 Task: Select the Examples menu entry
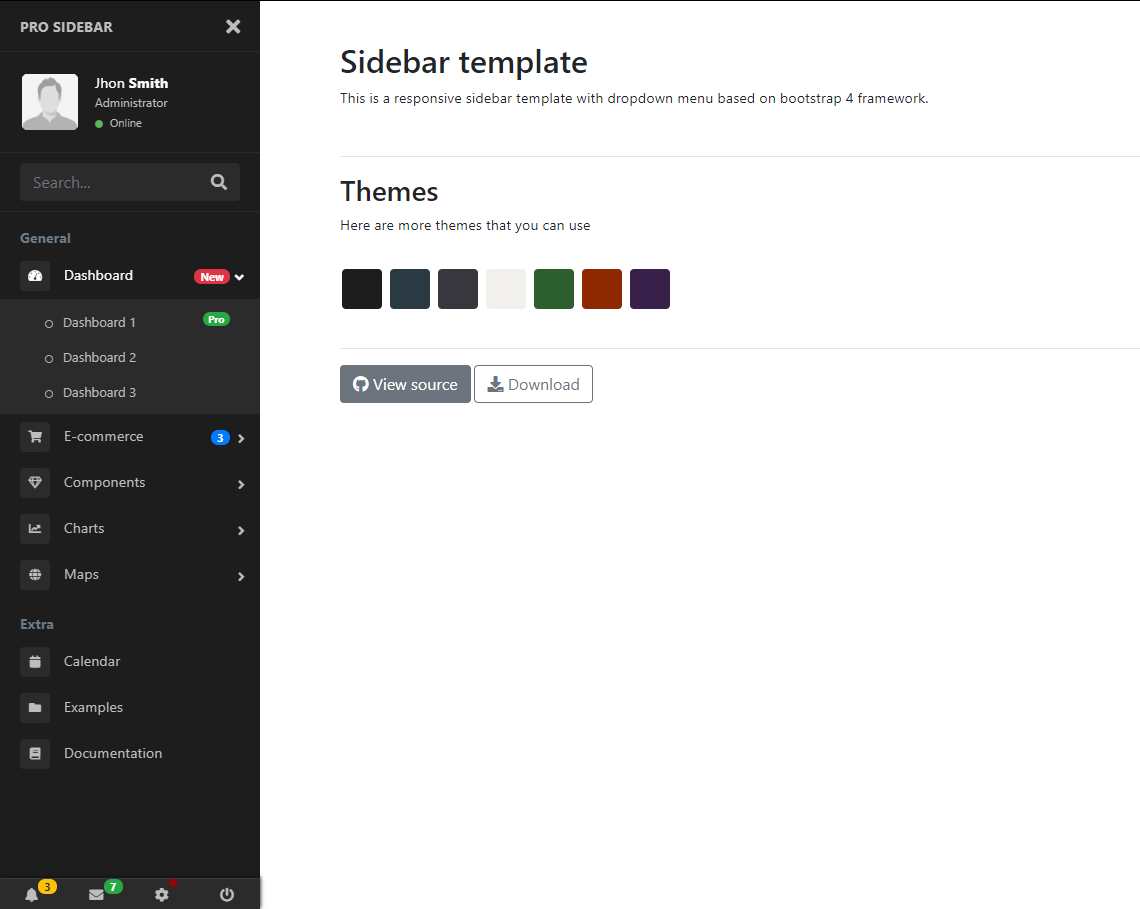pyautogui.click(x=93, y=707)
